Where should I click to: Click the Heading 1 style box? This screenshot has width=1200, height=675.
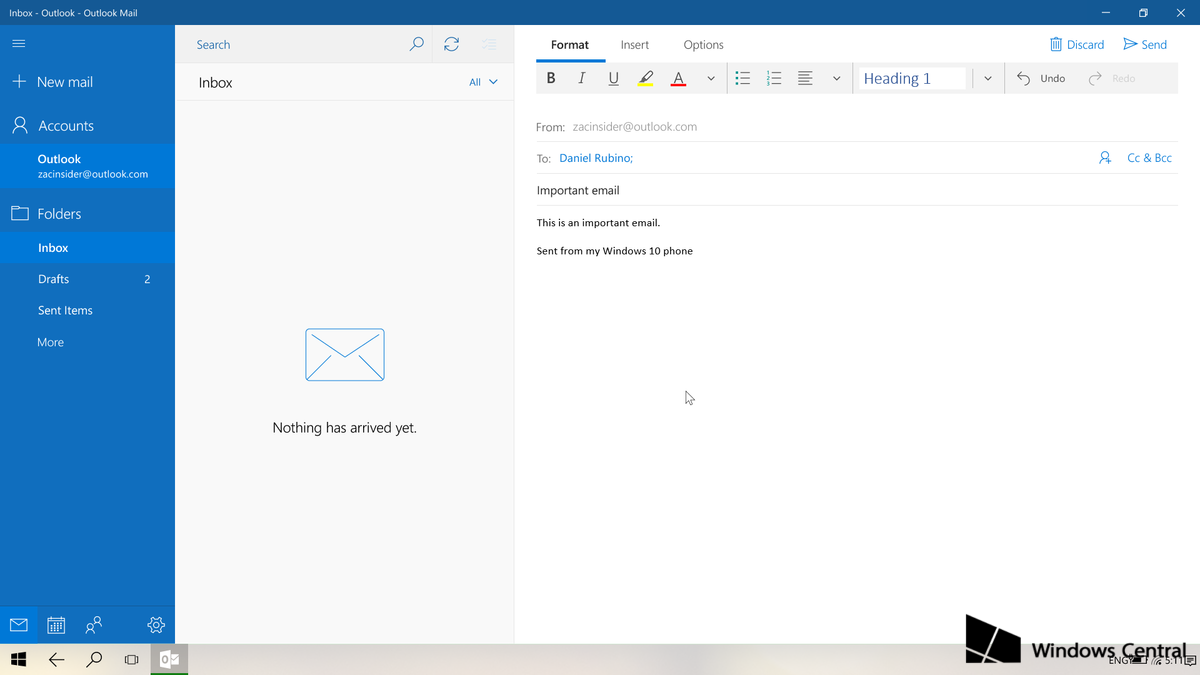click(x=912, y=78)
